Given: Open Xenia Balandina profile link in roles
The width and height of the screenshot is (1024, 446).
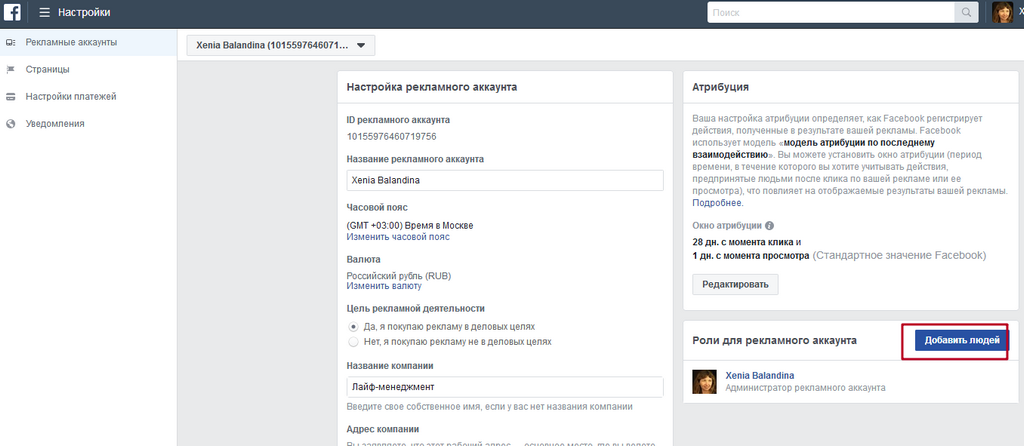Looking at the screenshot, I should [760, 375].
